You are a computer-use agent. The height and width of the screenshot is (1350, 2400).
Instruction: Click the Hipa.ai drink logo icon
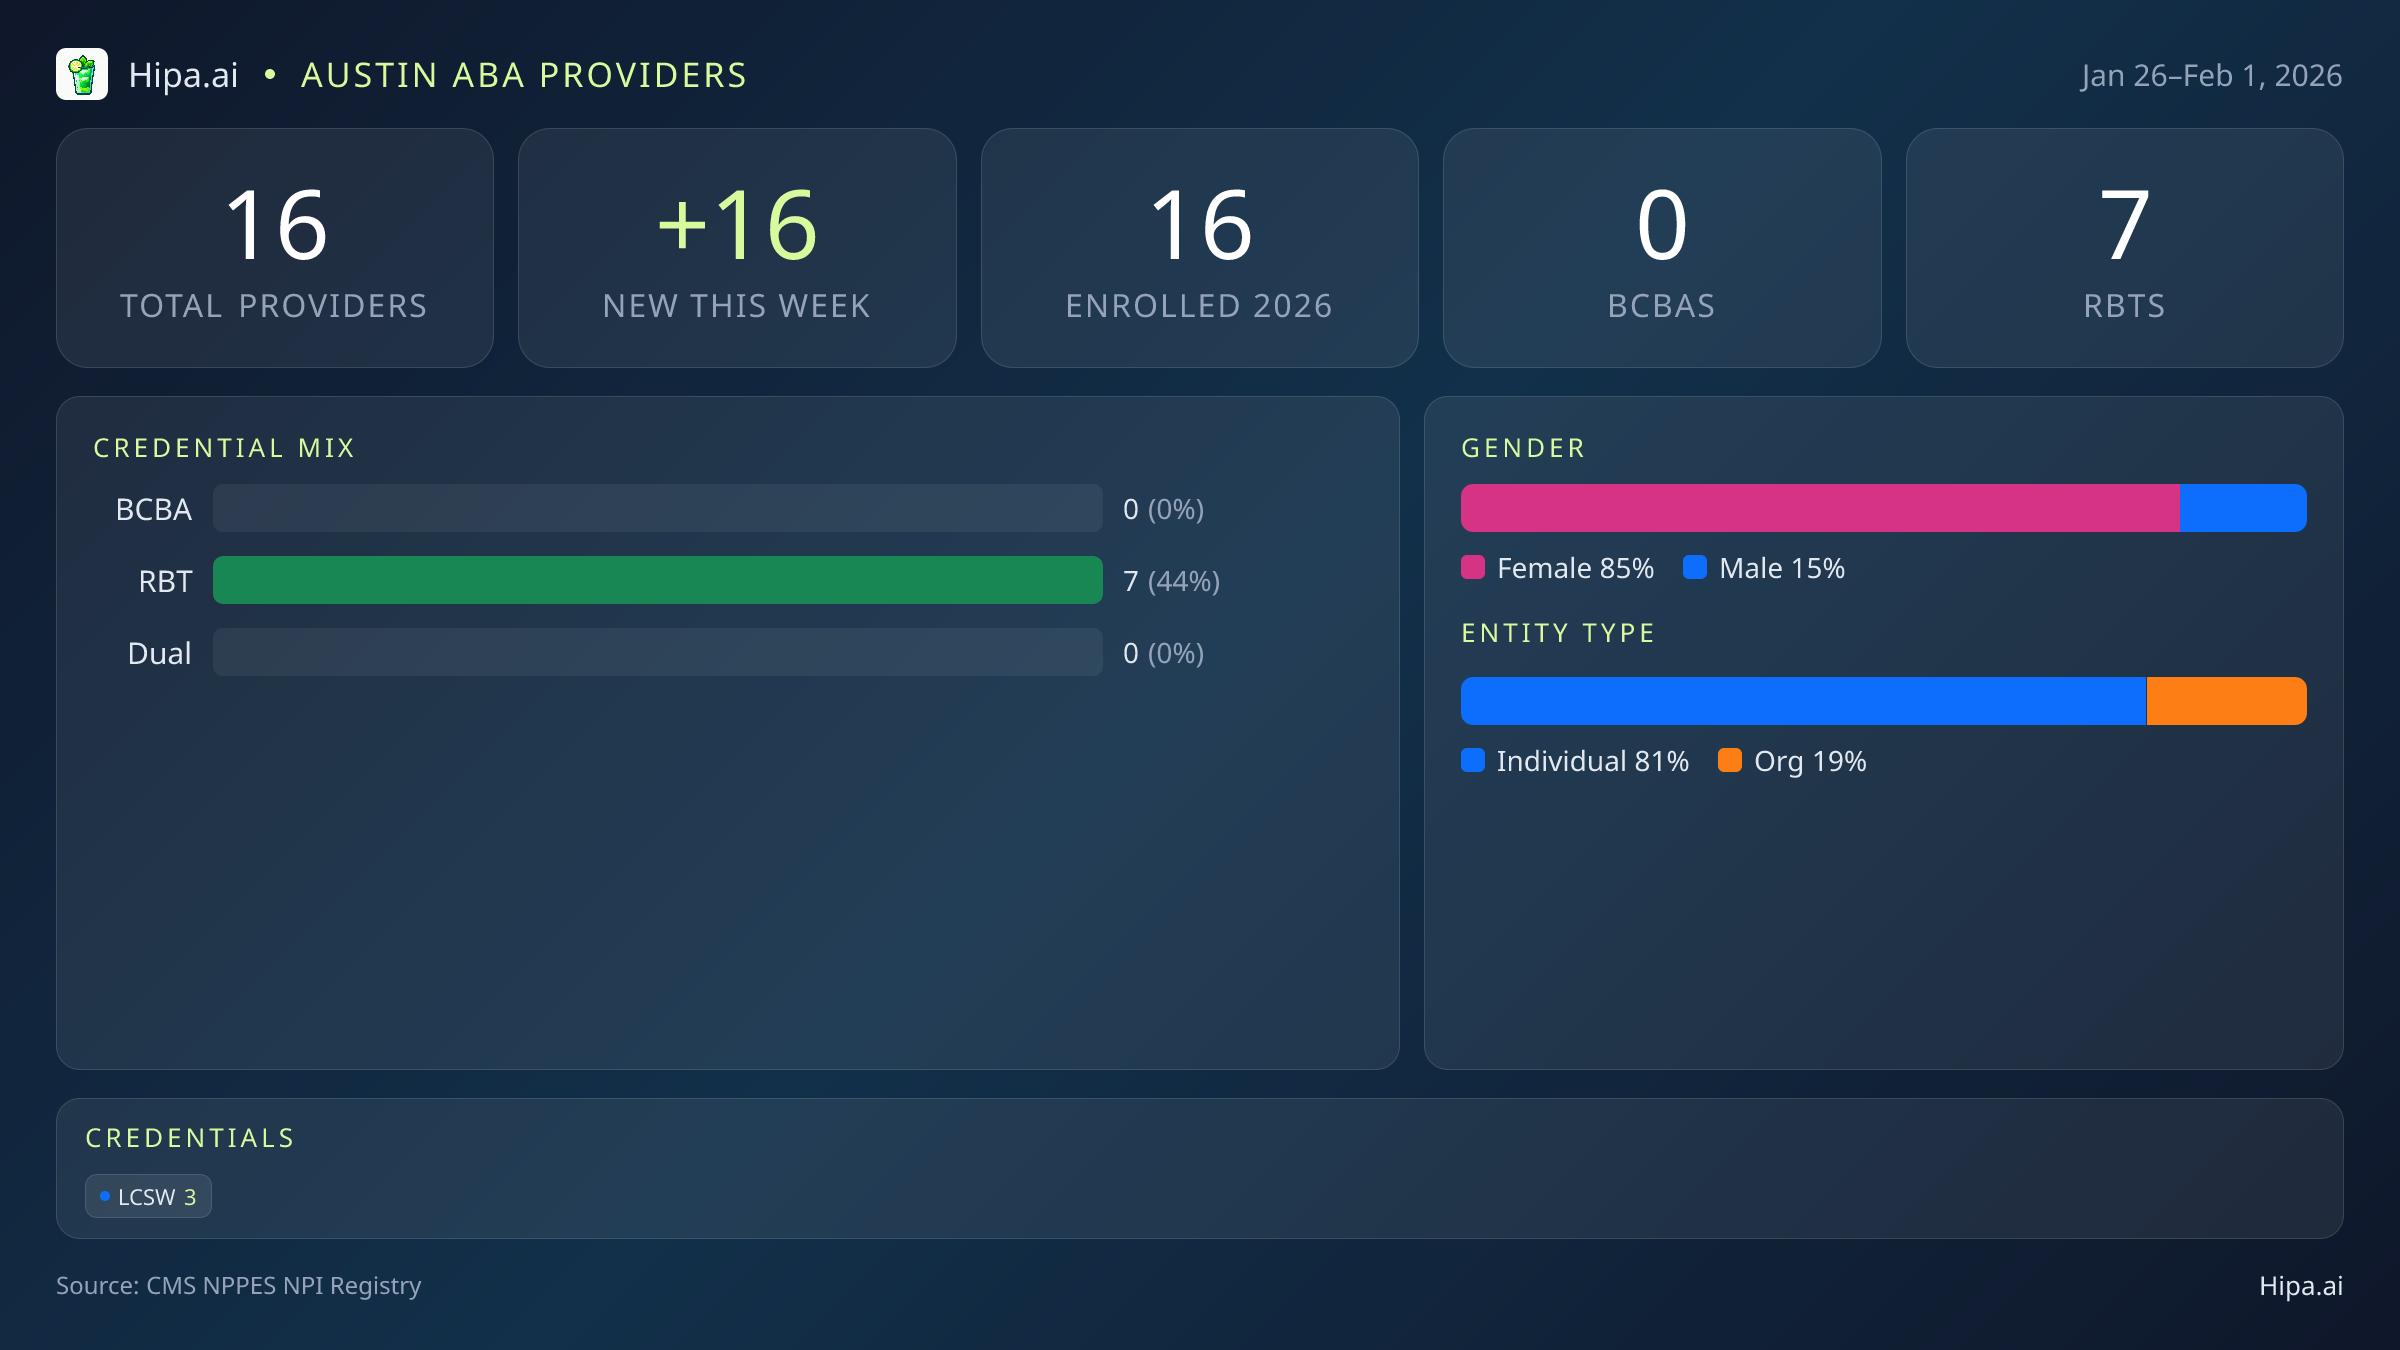click(82, 75)
